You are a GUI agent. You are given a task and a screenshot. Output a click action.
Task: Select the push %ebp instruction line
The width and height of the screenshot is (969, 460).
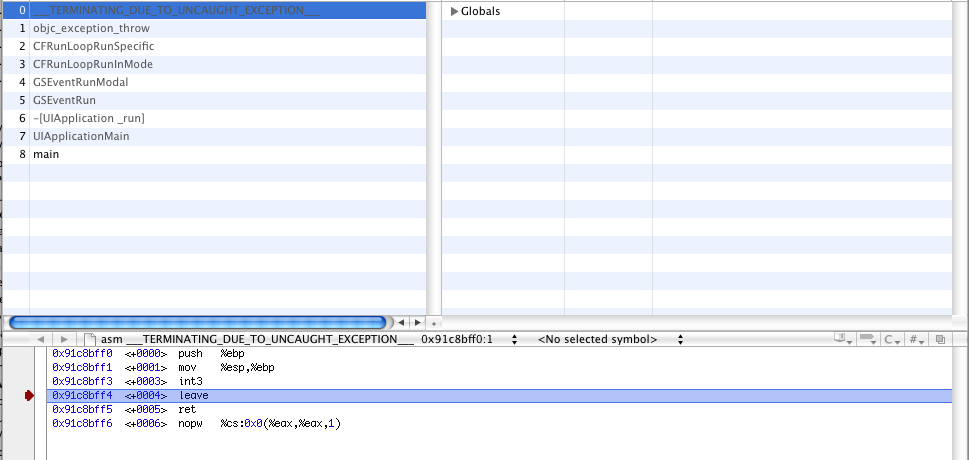499,354
